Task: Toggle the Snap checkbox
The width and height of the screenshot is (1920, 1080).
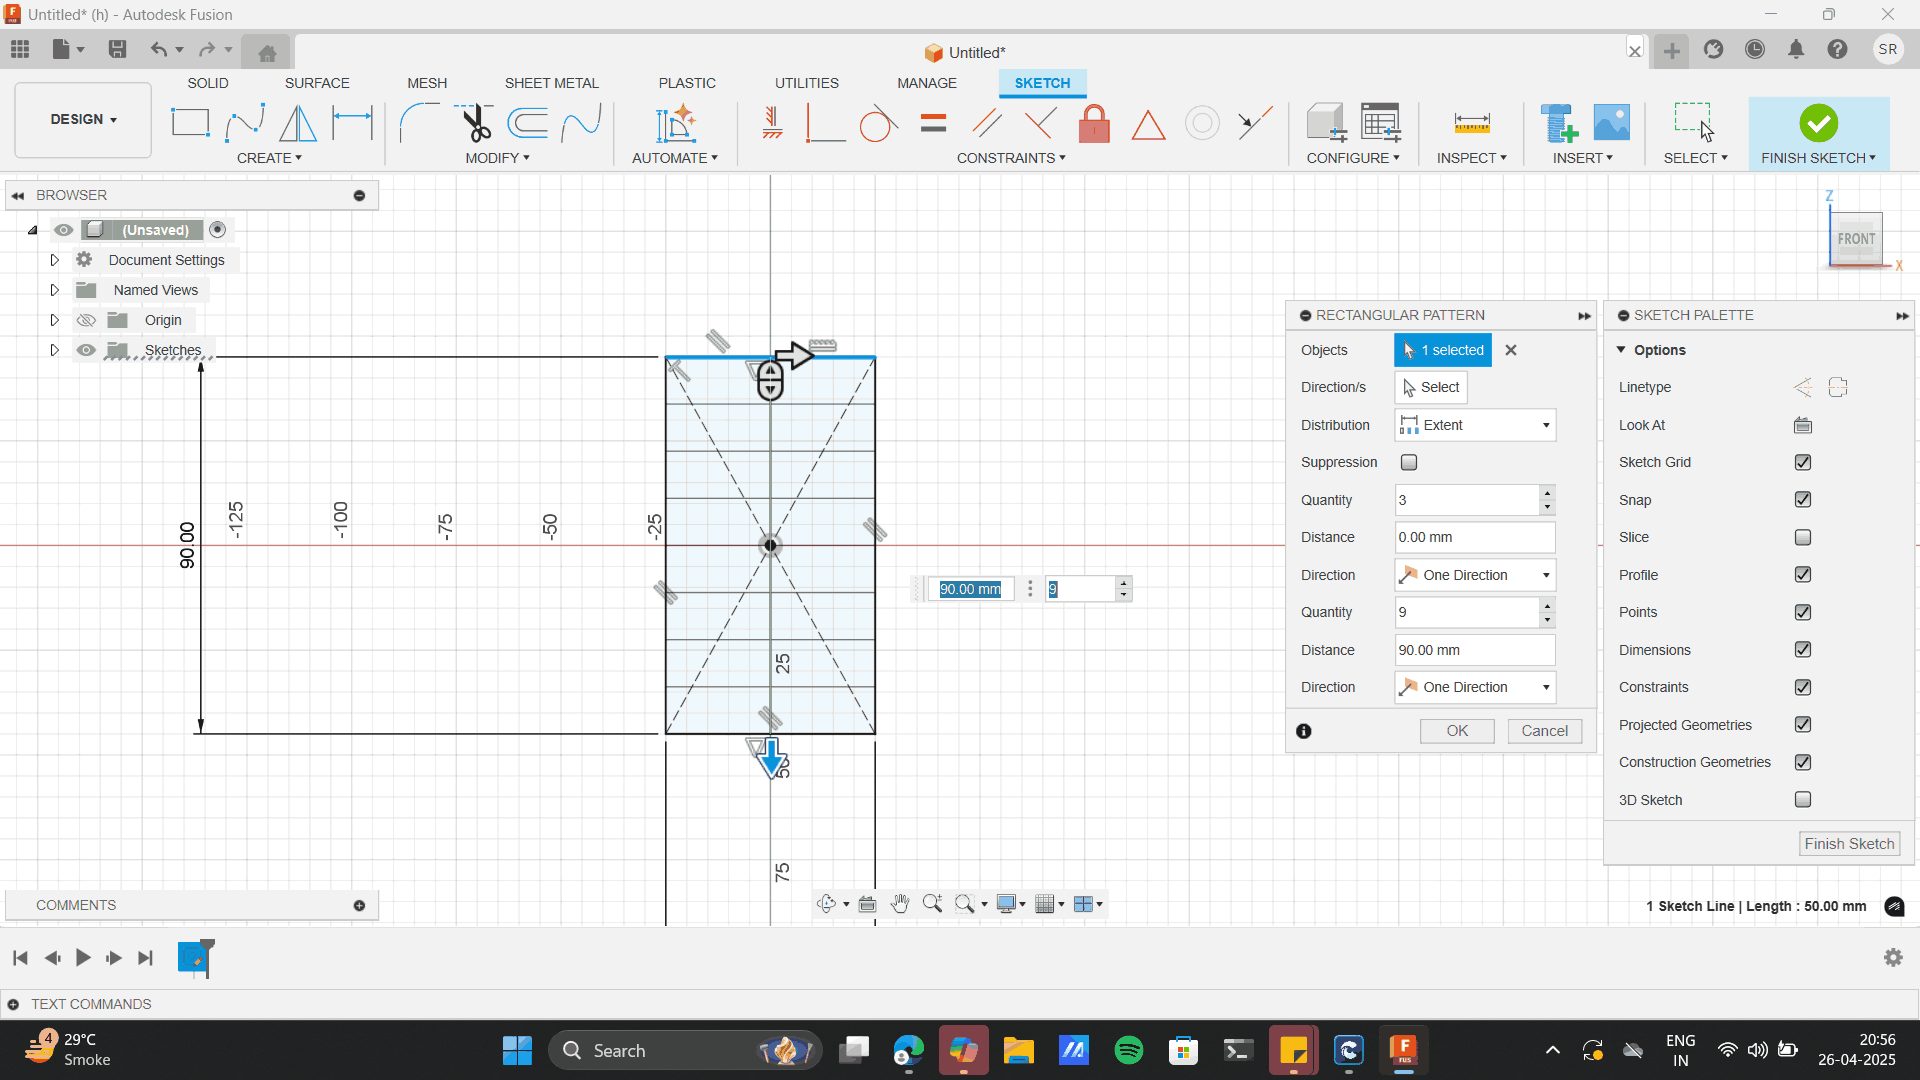Action: [1803, 499]
